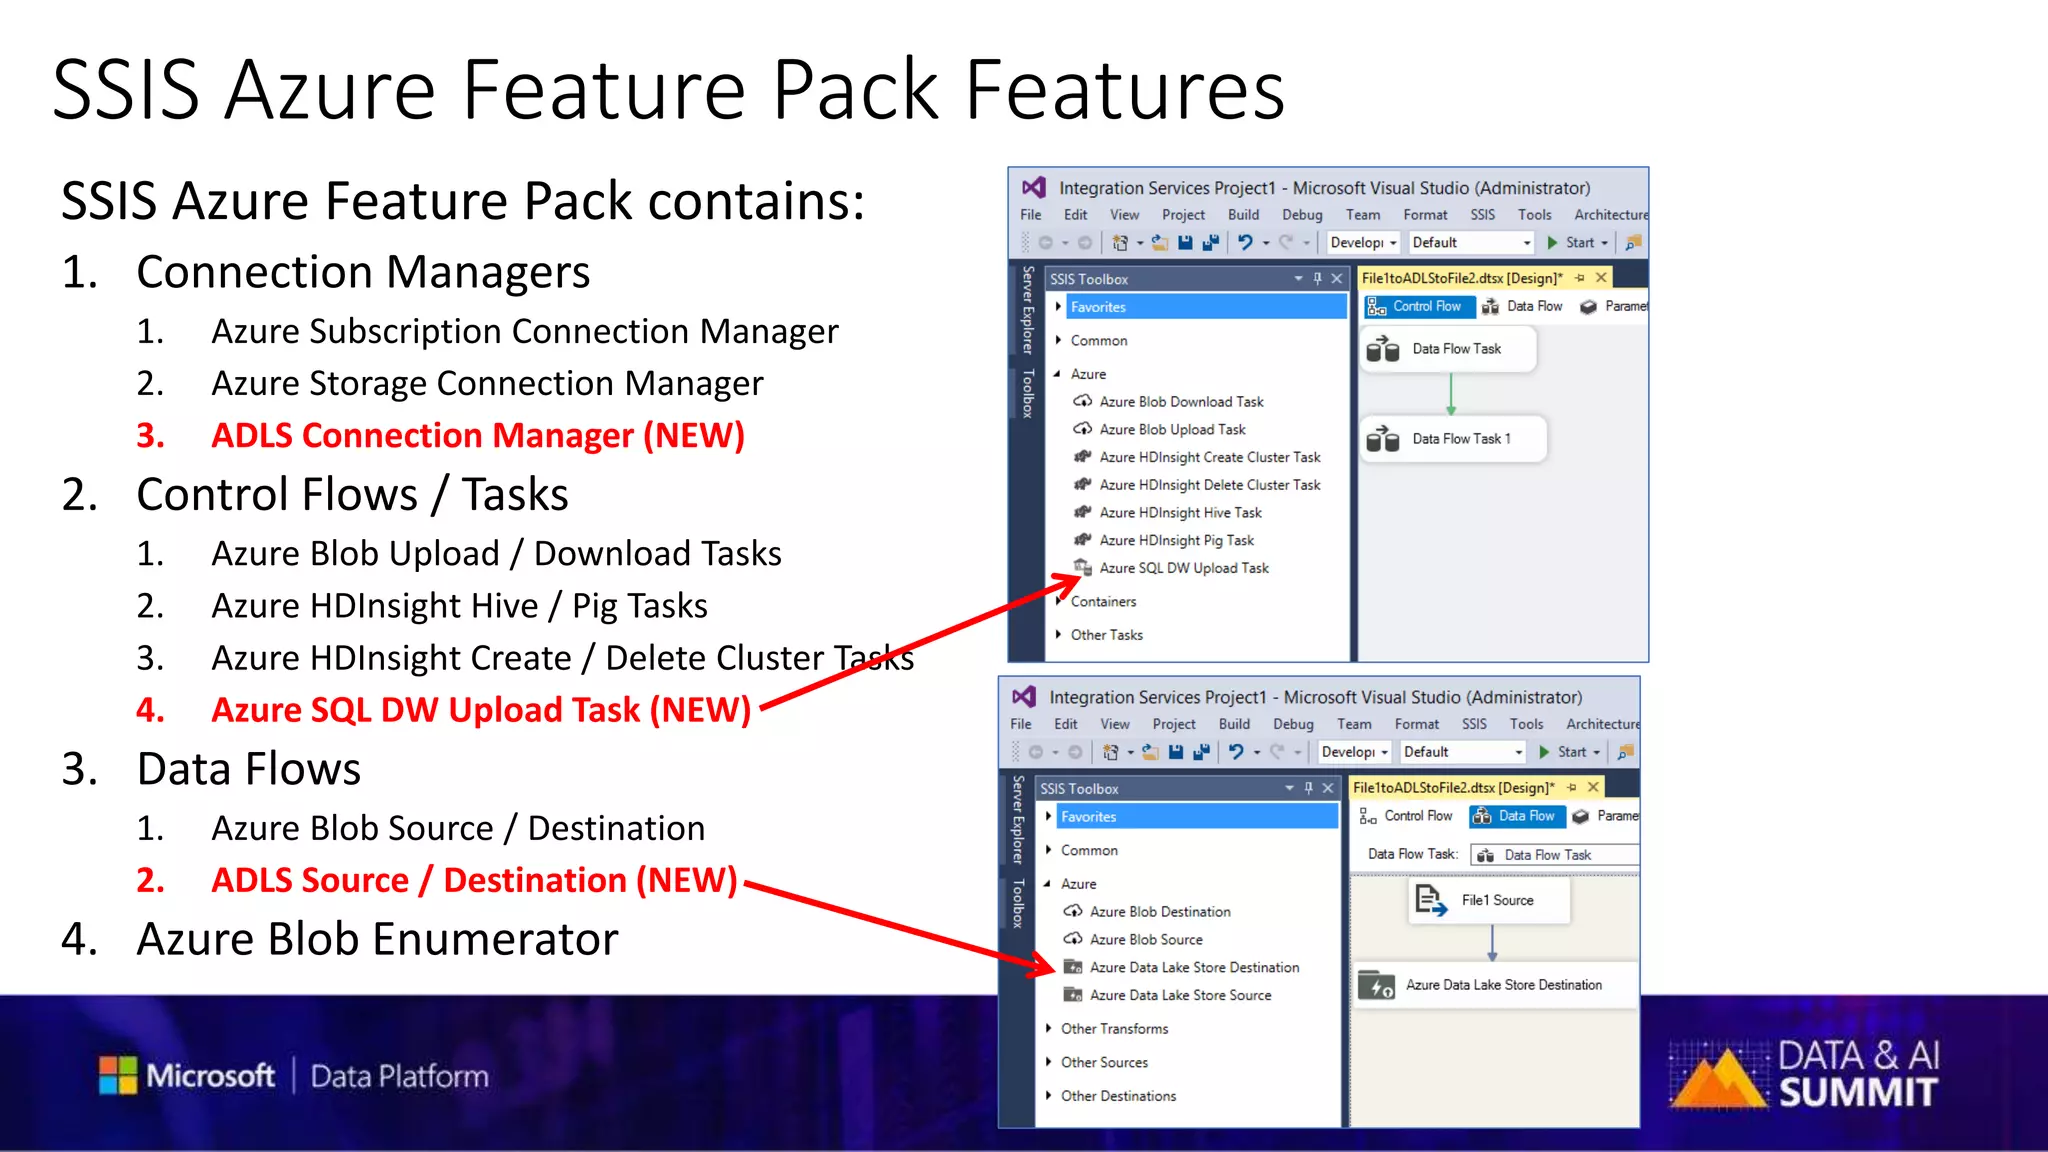Image resolution: width=2048 pixels, height=1152 pixels.
Task: Open SSIS menu in upper Visual Studio window
Action: pyautogui.click(x=1483, y=215)
